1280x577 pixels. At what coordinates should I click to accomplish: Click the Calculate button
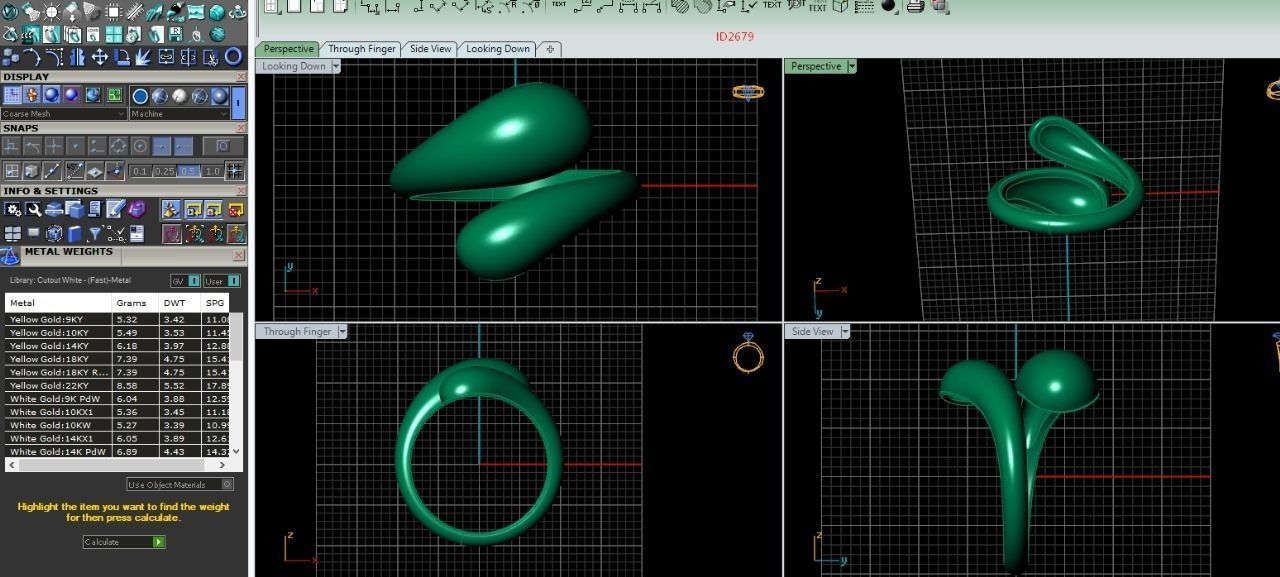click(124, 542)
